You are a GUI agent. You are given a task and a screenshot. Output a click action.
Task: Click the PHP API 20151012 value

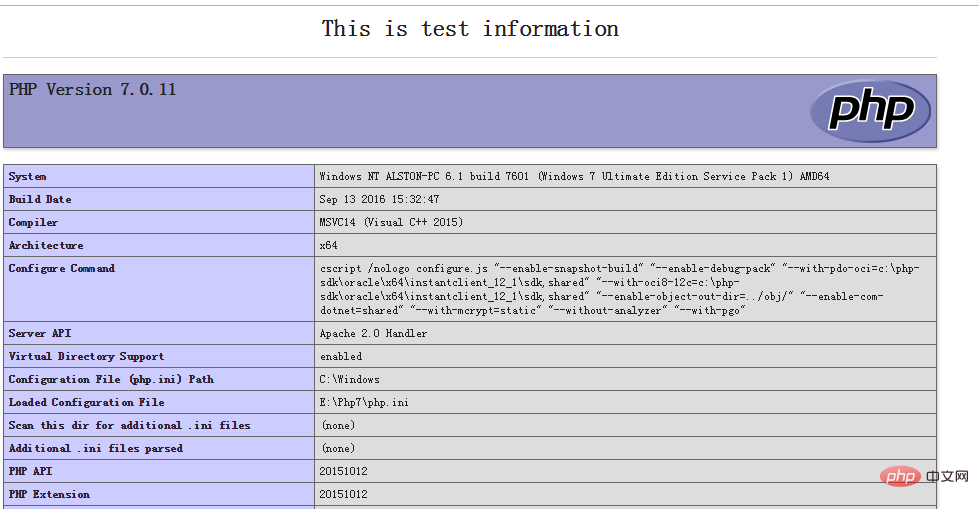pos(343,472)
